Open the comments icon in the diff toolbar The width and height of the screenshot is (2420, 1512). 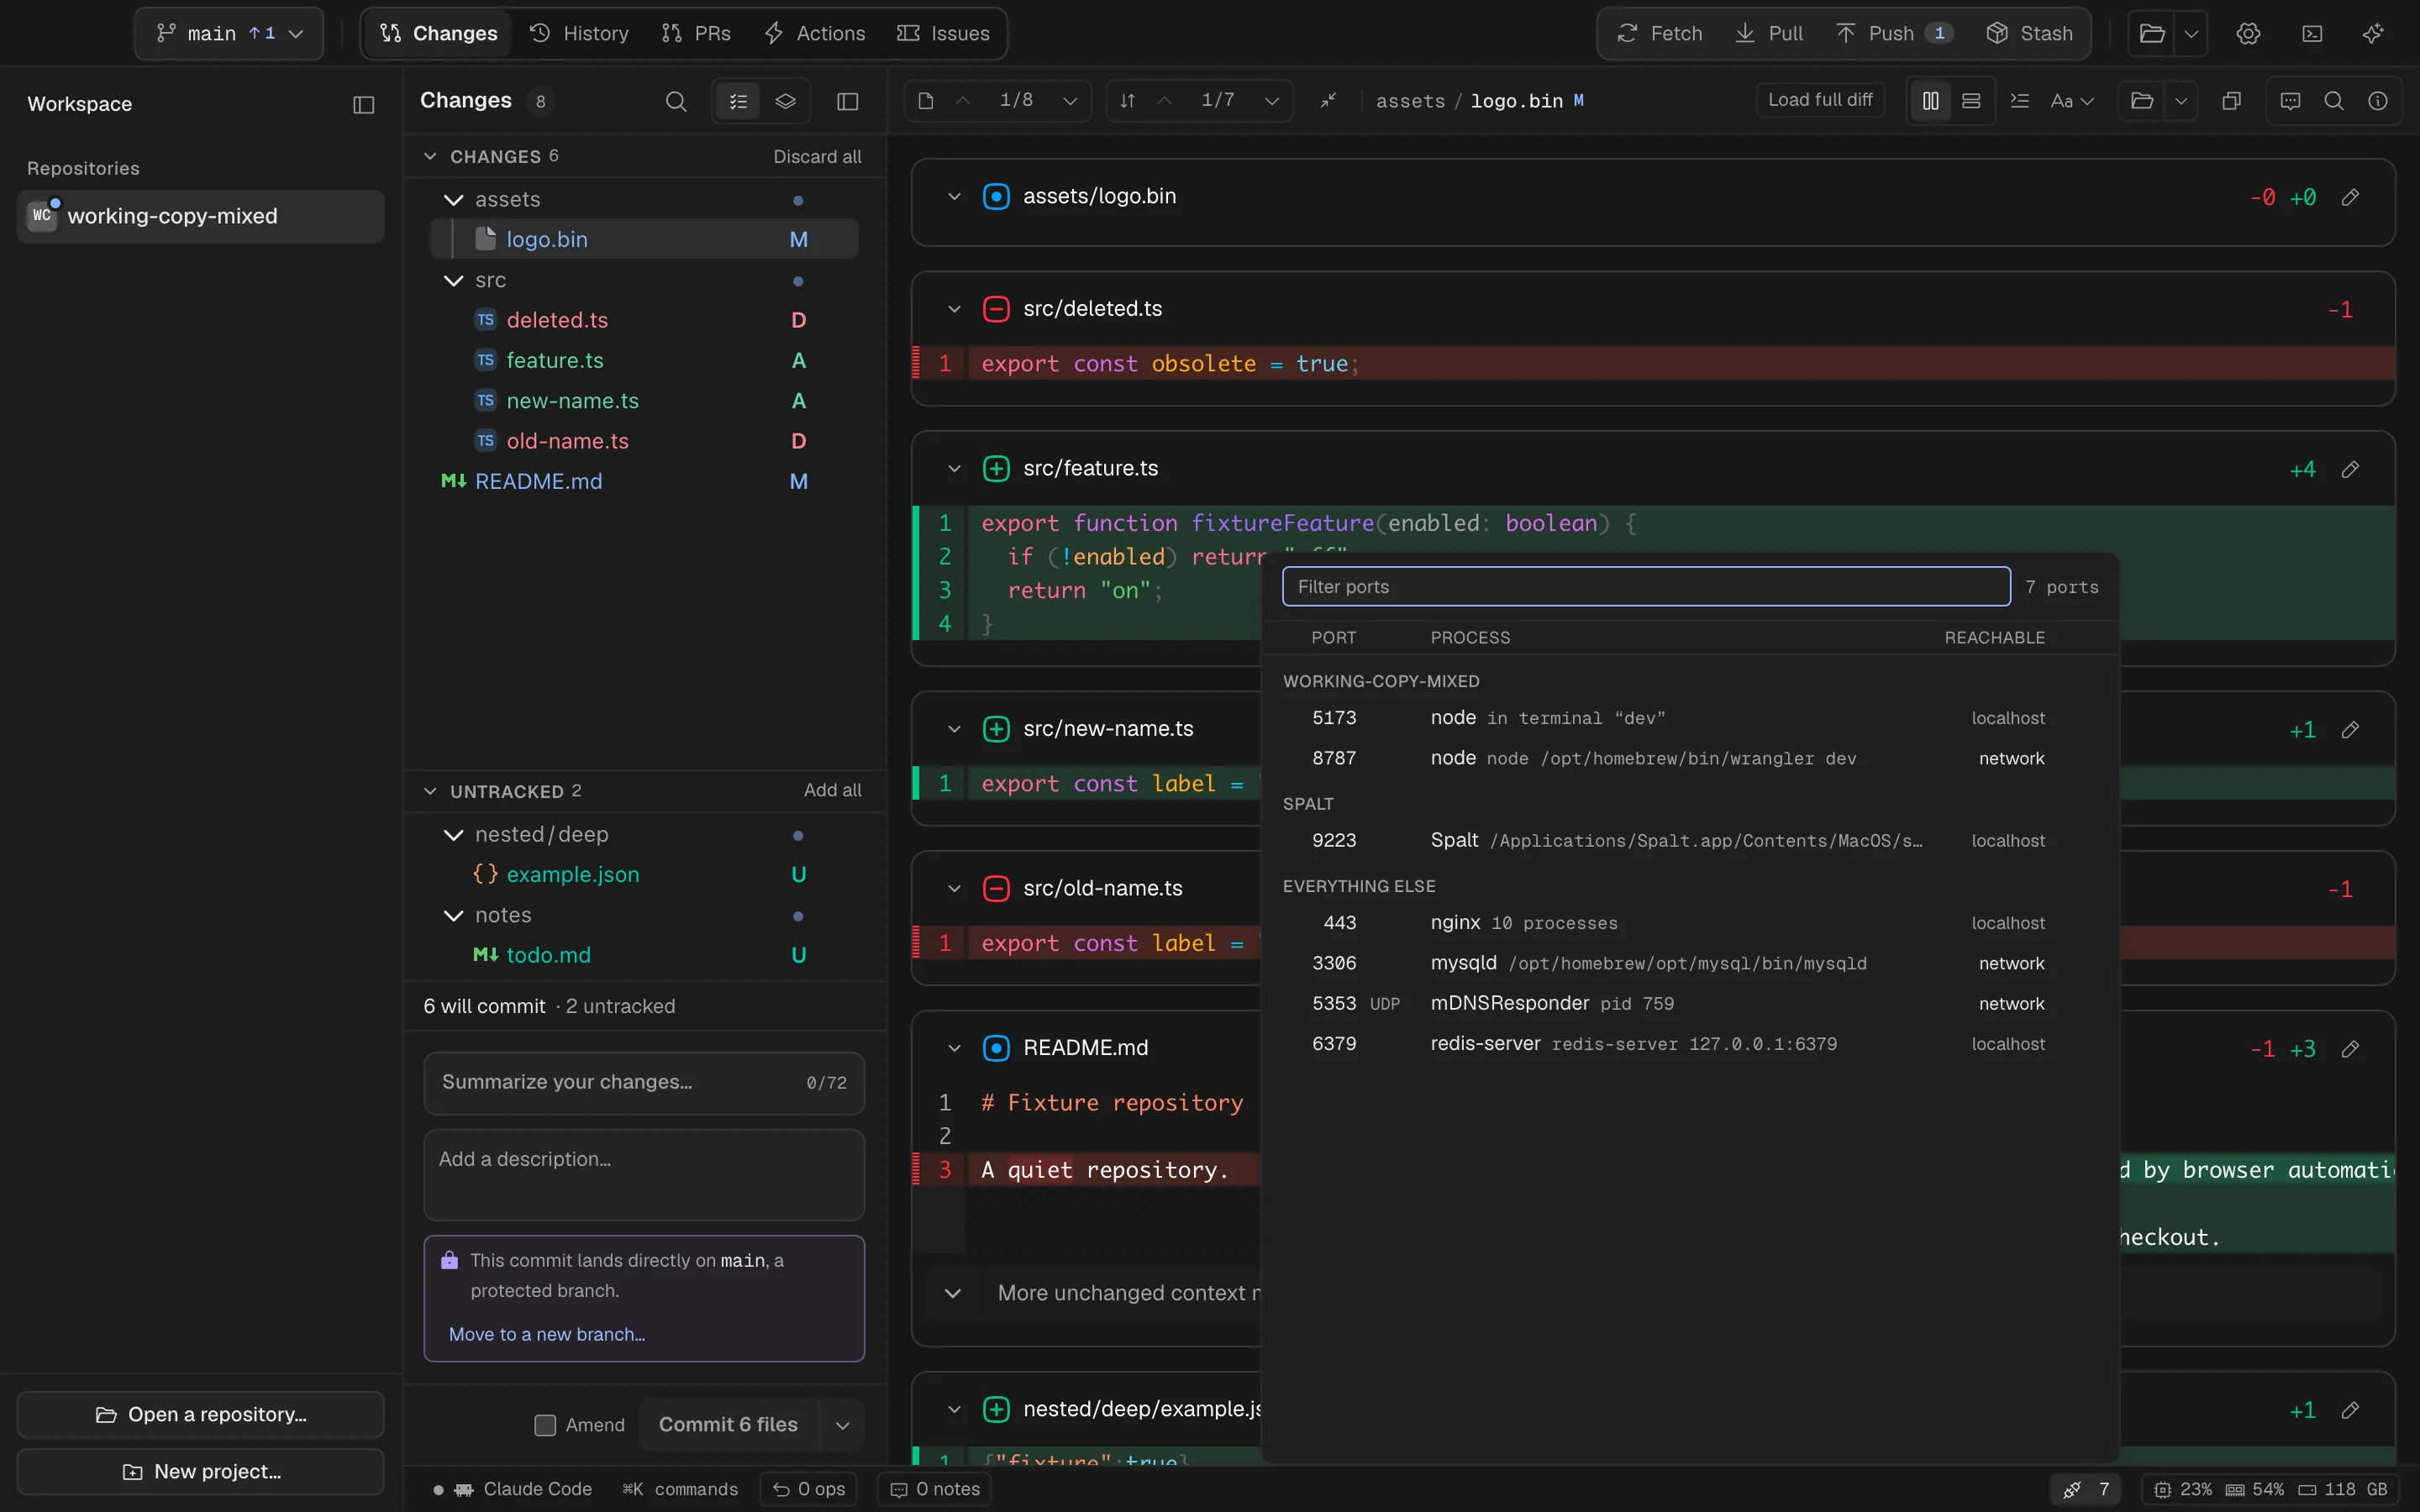pyautogui.click(x=2290, y=101)
